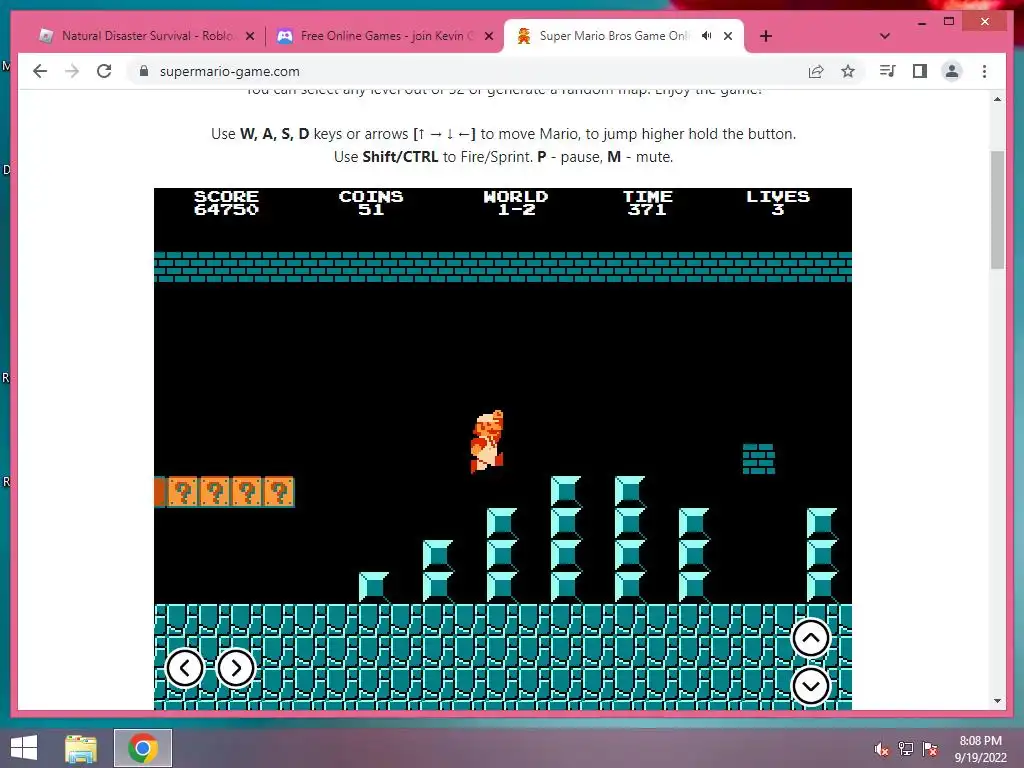The height and width of the screenshot is (768, 1024).
Task: Click the TIME 371 counter
Action: (x=647, y=202)
